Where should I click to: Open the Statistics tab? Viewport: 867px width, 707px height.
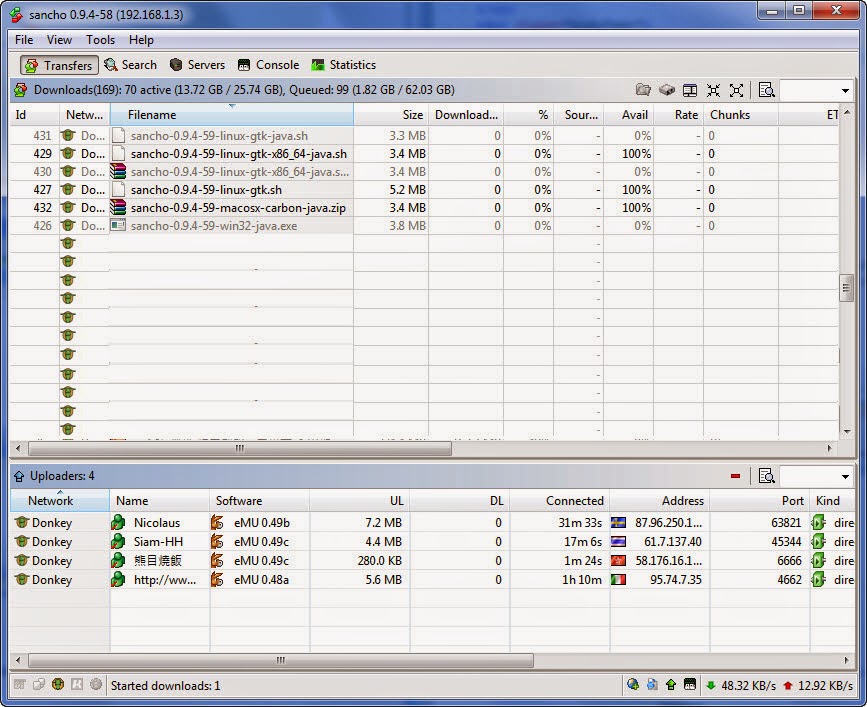pos(343,65)
